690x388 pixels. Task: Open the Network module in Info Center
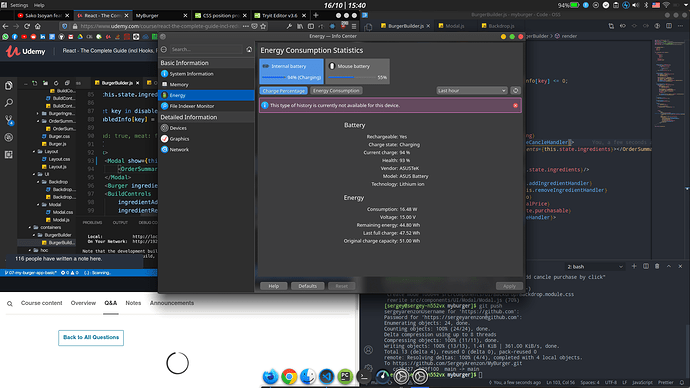coord(206,150)
